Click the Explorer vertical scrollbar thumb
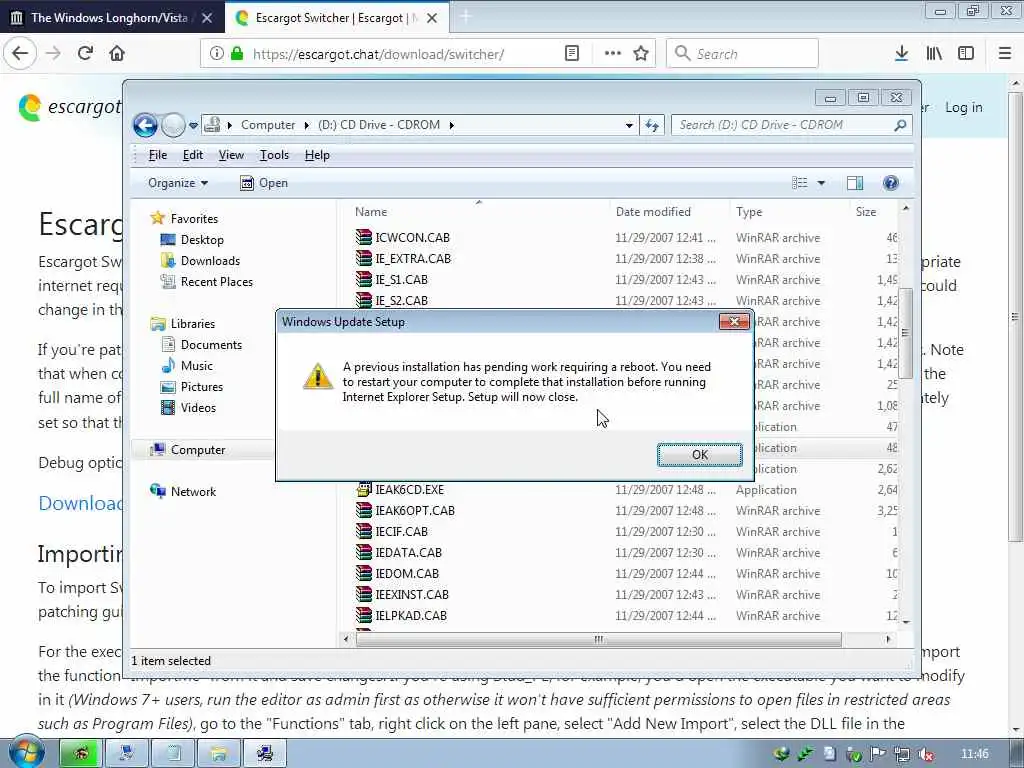Screen dimensions: 1024x768 point(905,333)
